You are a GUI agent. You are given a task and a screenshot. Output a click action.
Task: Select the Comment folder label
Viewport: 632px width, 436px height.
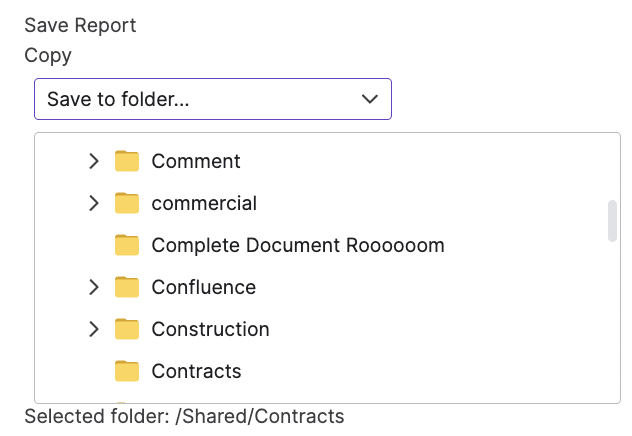[196, 161]
